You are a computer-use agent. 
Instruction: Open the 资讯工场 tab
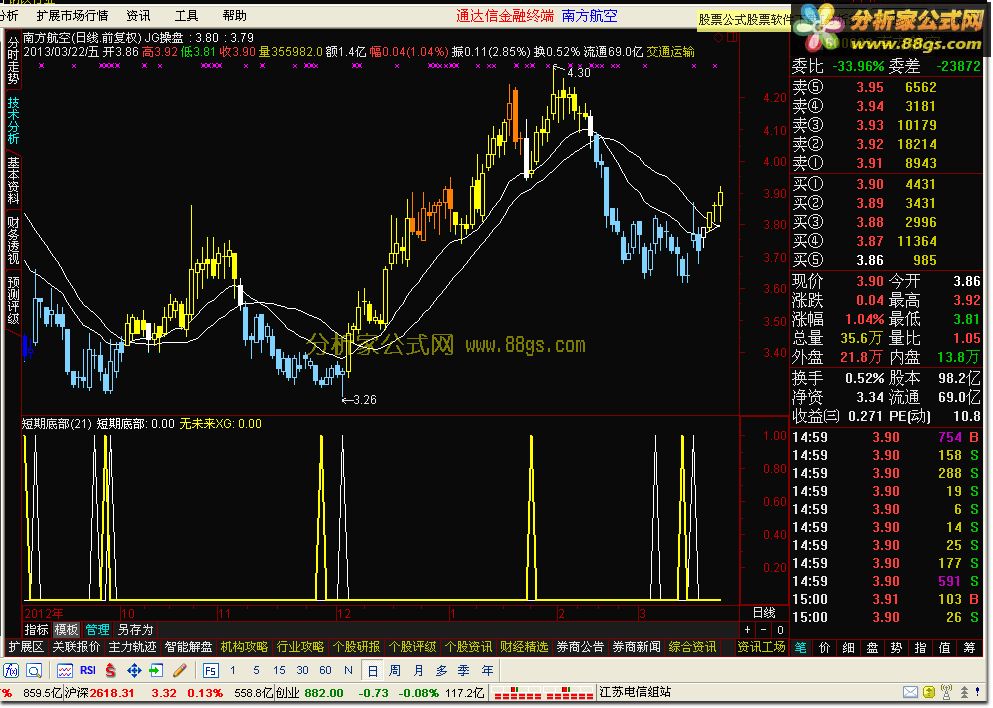pyautogui.click(x=761, y=647)
